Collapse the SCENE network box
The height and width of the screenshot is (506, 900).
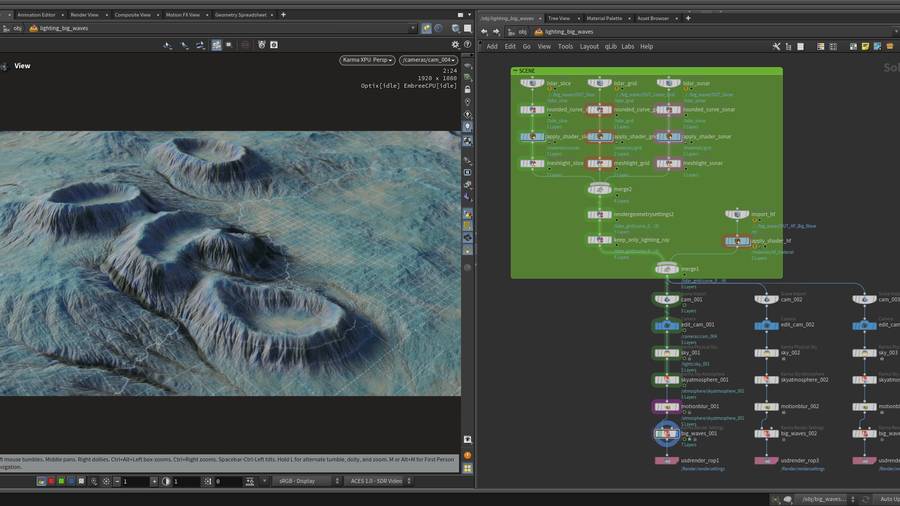point(515,71)
